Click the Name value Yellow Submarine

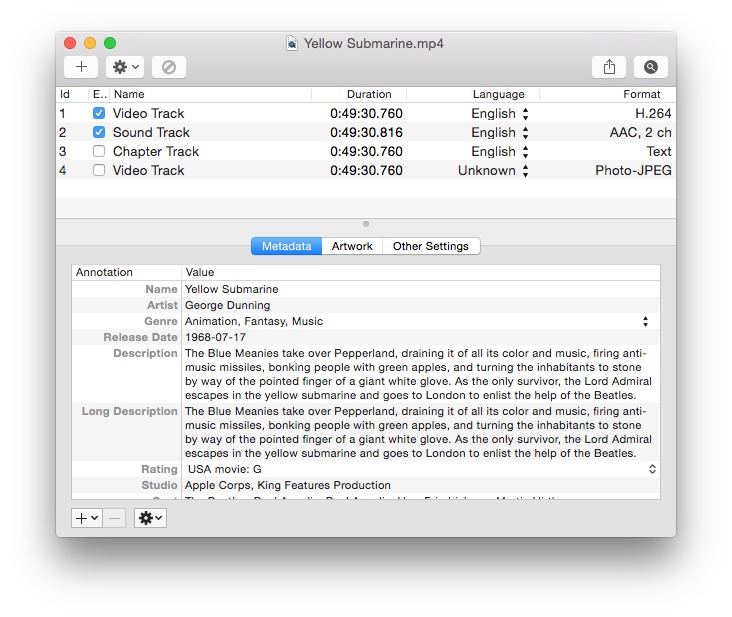232,289
